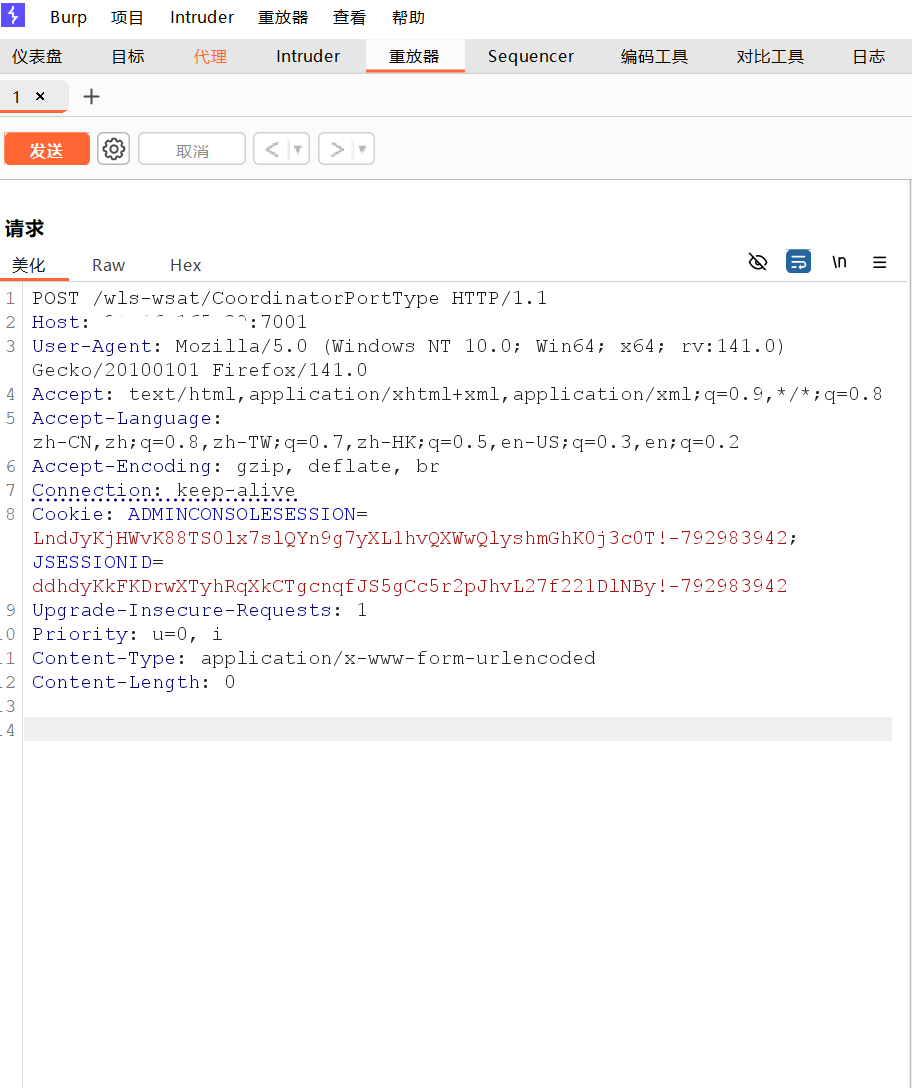Viewport: 912px width, 1088px height.
Task: Click the 取消 cancel button
Action: pyautogui.click(x=192, y=149)
